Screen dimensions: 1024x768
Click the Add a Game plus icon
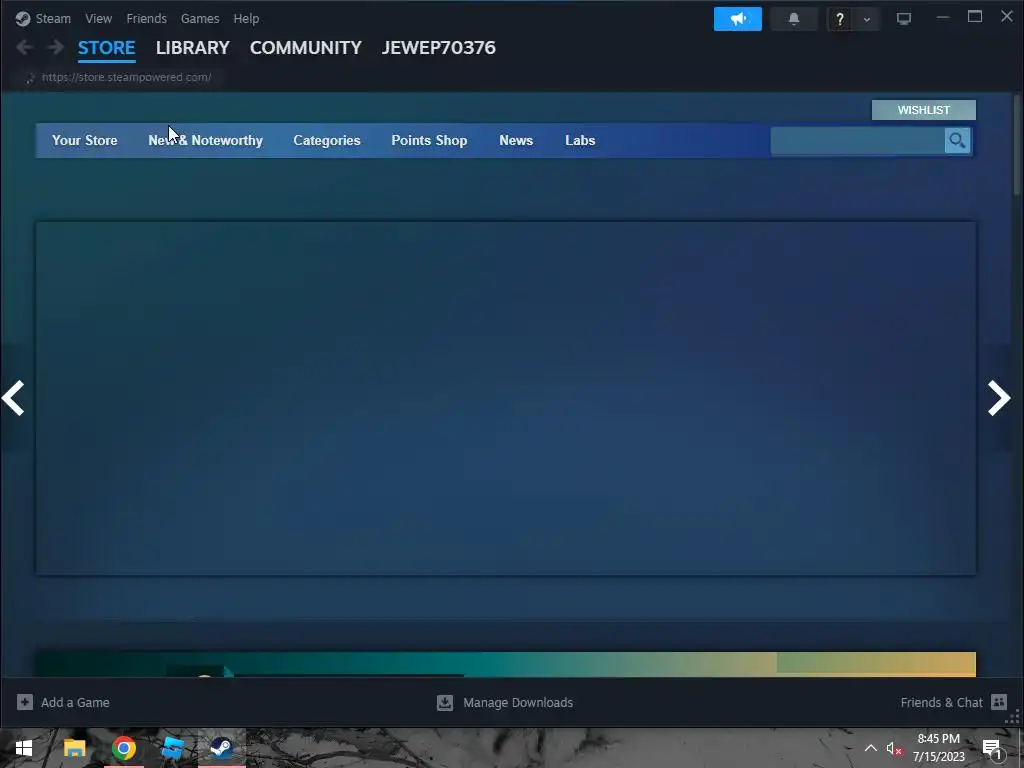25,702
